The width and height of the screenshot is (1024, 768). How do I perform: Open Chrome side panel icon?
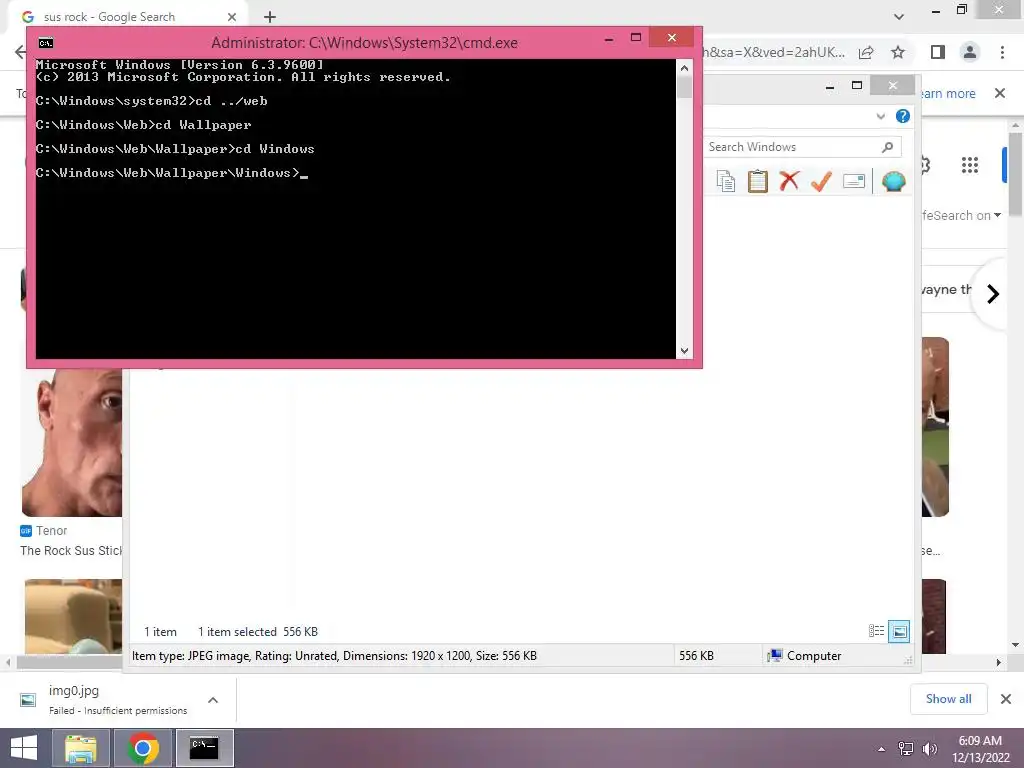click(x=938, y=52)
